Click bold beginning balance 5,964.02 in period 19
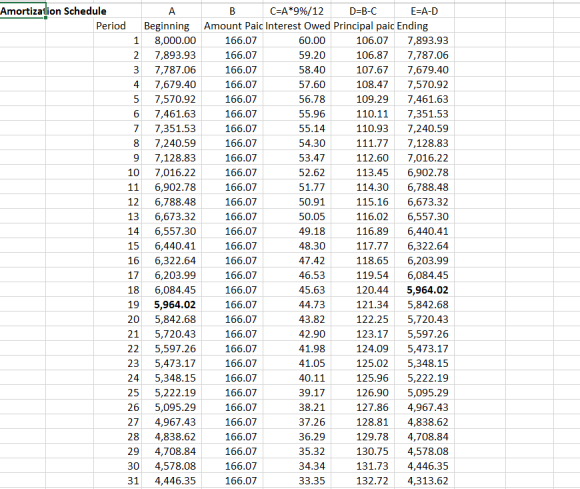580x489 pixels. point(171,305)
